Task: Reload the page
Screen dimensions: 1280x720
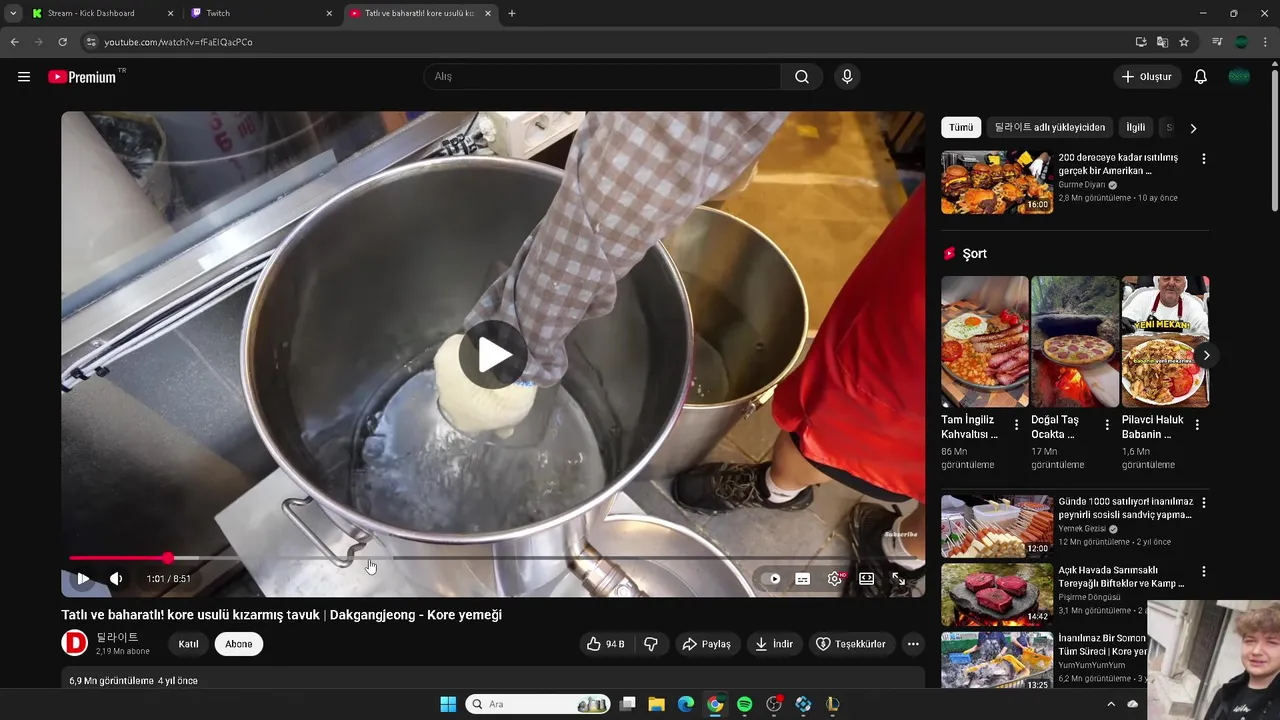Action: click(x=62, y=42)
